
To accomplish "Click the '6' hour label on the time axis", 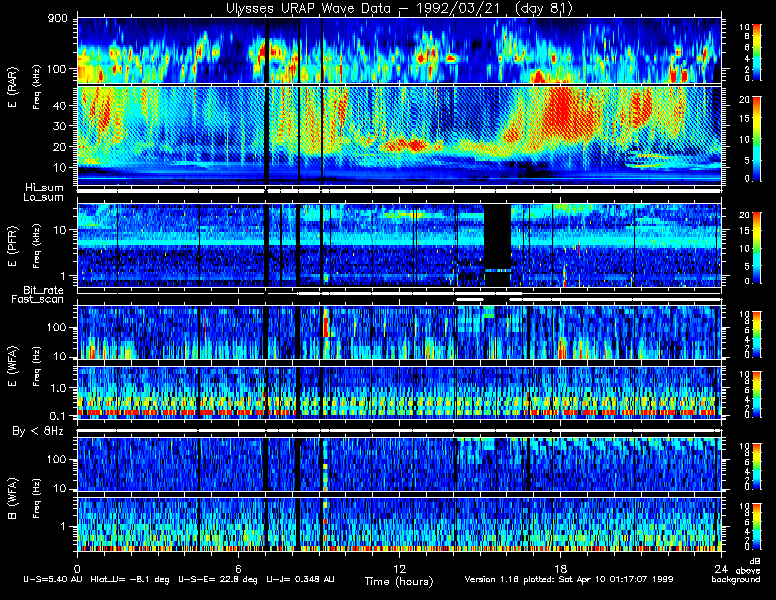I will click(x=238, y=568).
